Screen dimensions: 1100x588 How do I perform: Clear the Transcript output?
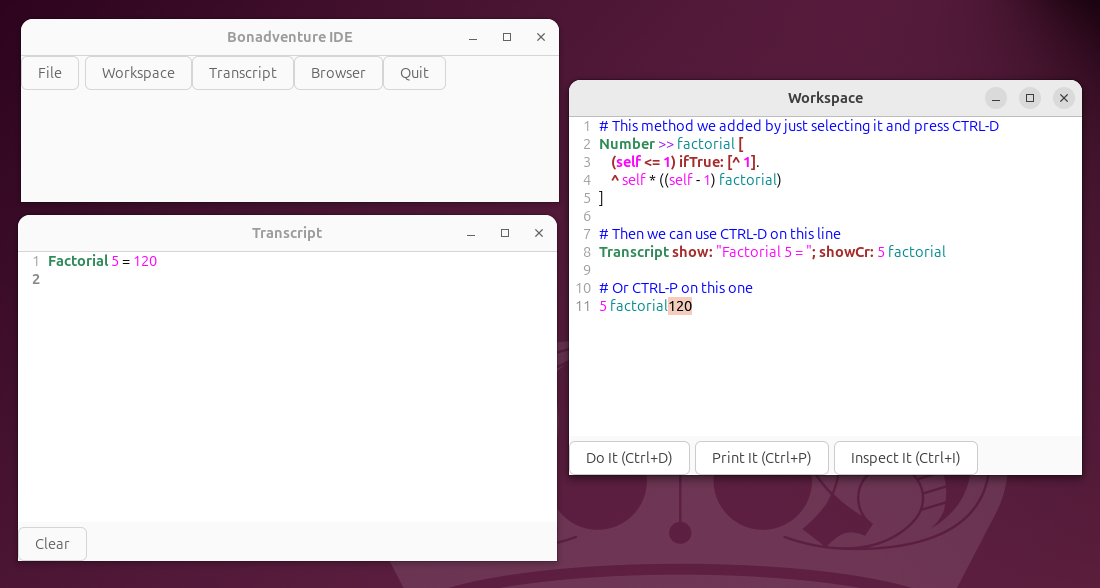coord(52,543)
